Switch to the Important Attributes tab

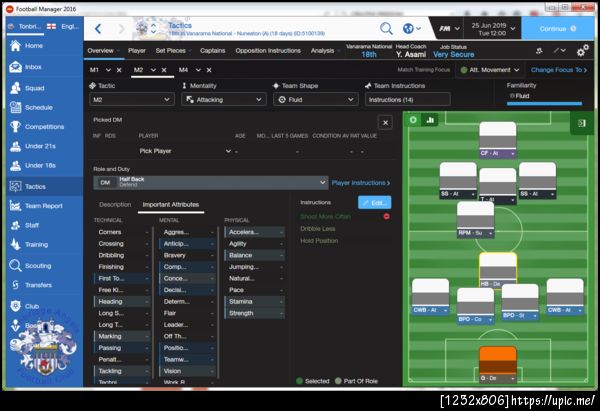click(x=171, y=205)
